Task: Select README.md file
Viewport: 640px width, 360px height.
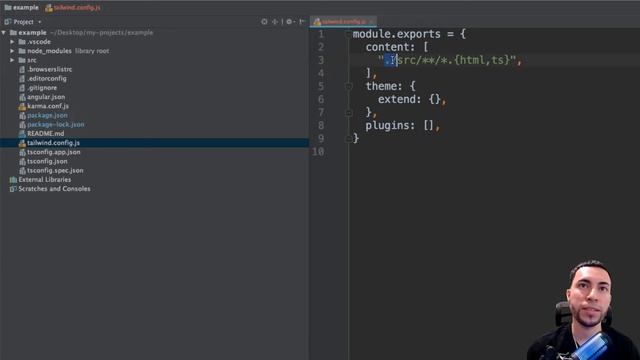Action: pyautogui.click(x=45, y=133)
